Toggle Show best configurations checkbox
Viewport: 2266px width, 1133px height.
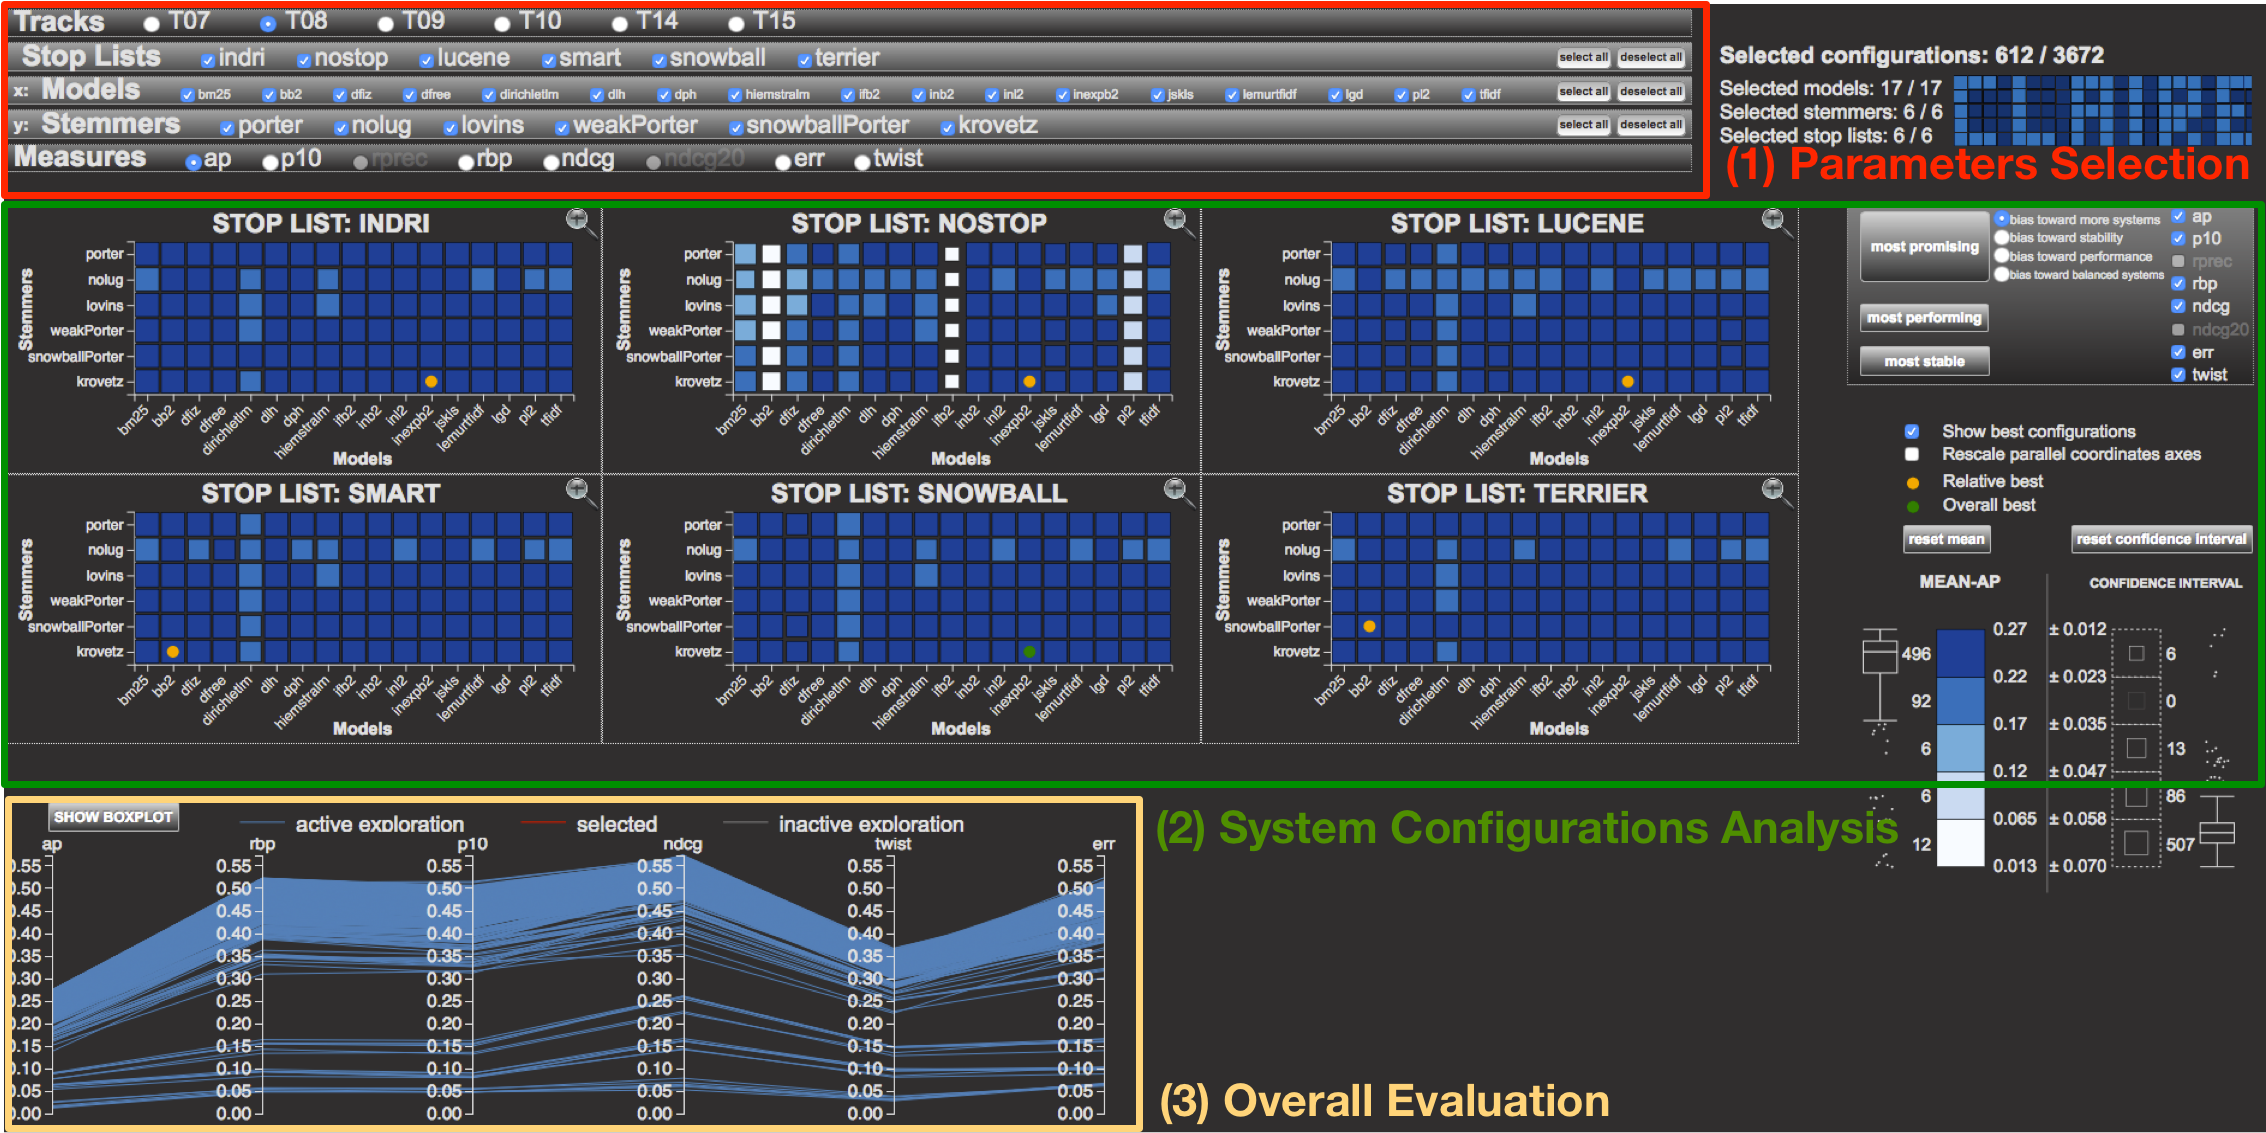pos(1912,432)
